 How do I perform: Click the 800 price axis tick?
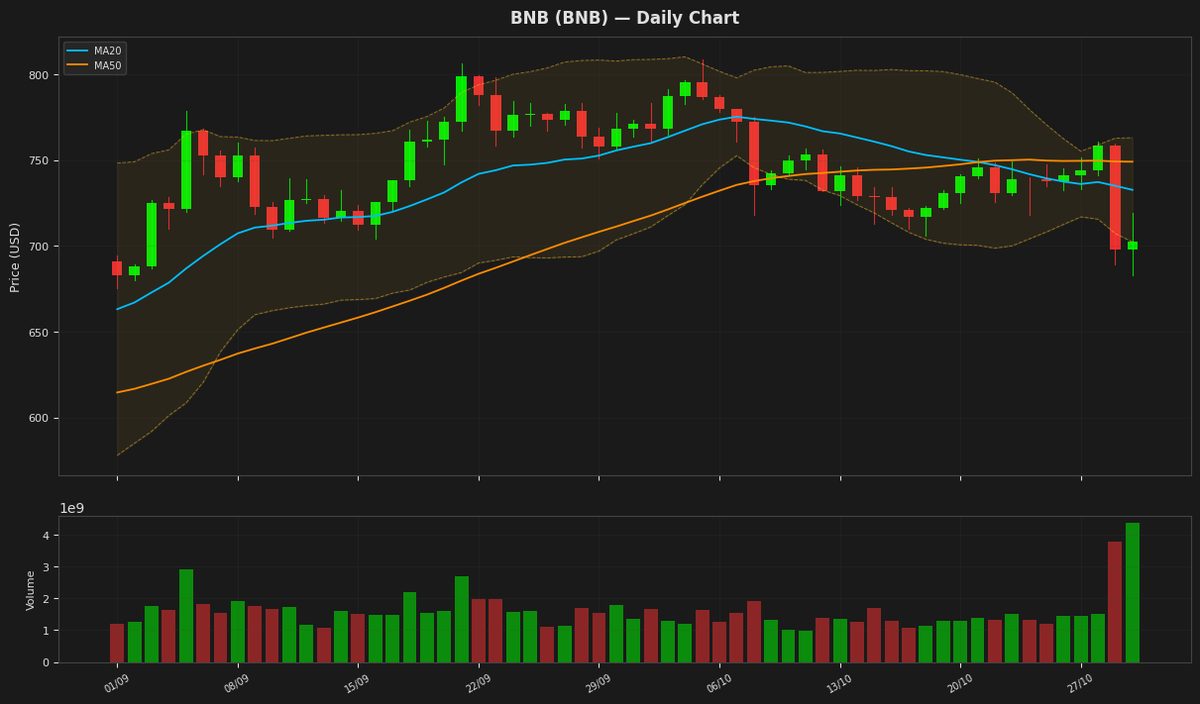[x=39, y=76]
